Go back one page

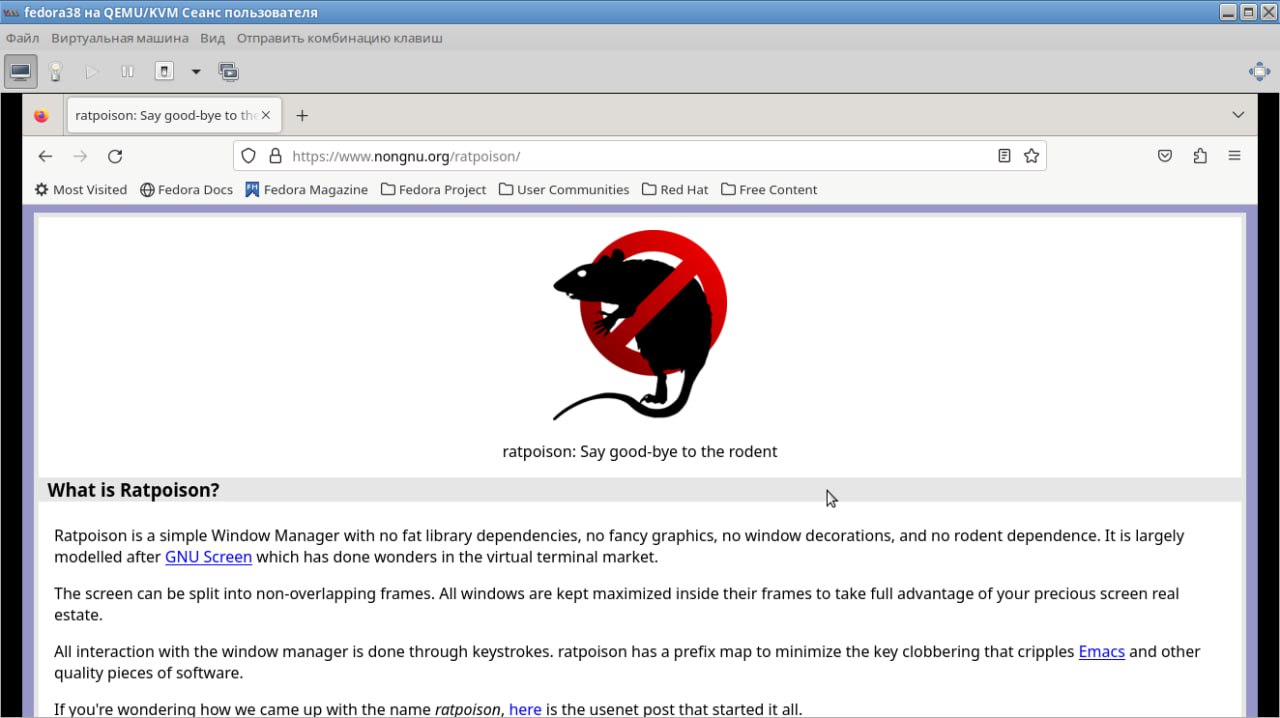45,156
